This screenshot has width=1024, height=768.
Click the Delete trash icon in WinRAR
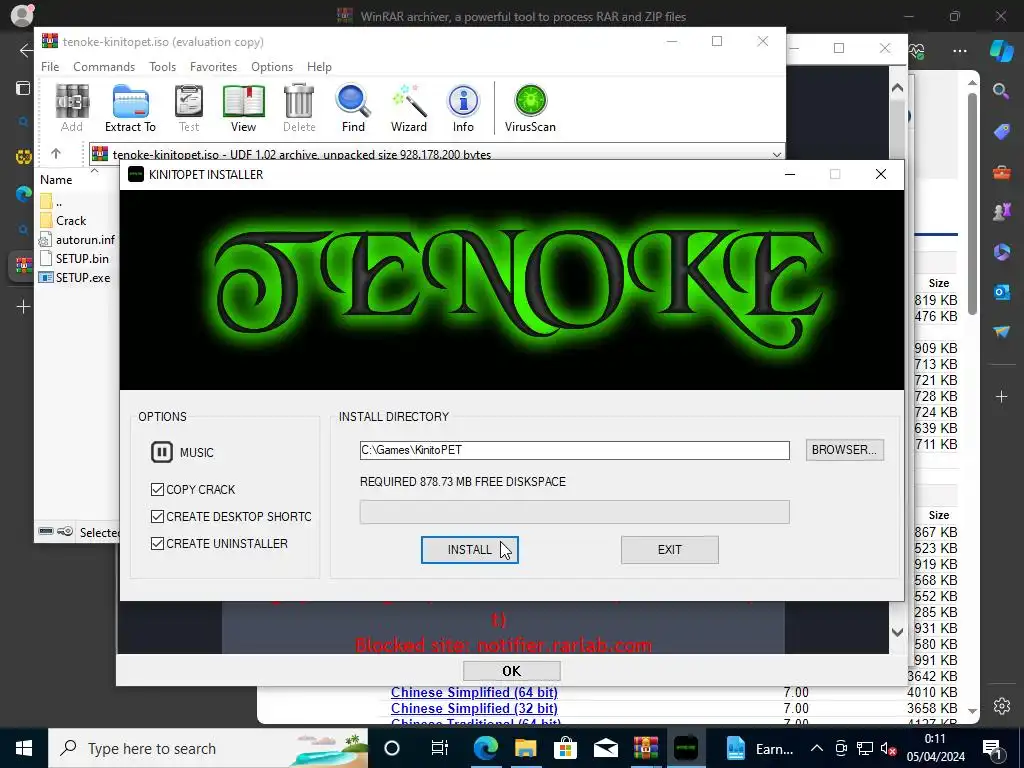tap(299, 109)
